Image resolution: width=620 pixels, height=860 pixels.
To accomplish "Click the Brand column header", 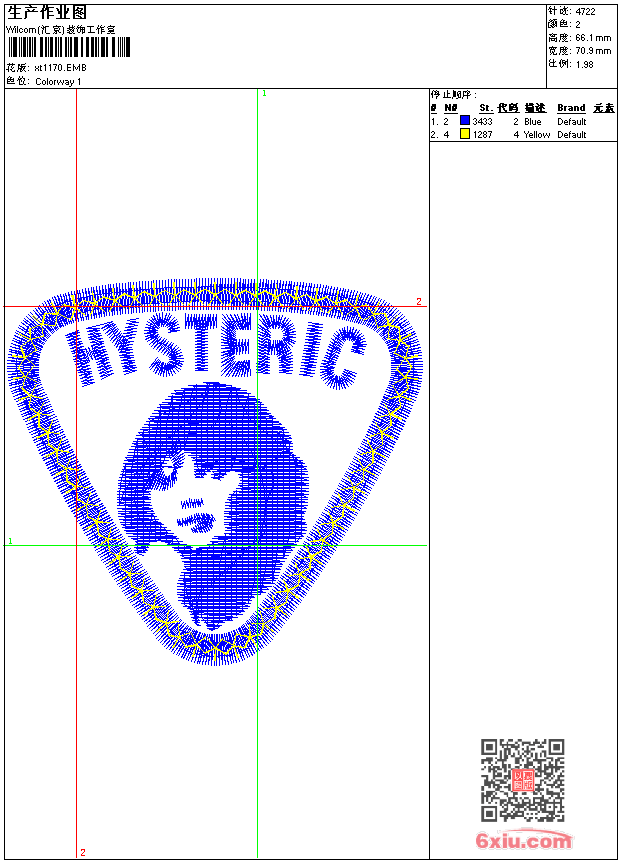I will click(x=571, y=108).
